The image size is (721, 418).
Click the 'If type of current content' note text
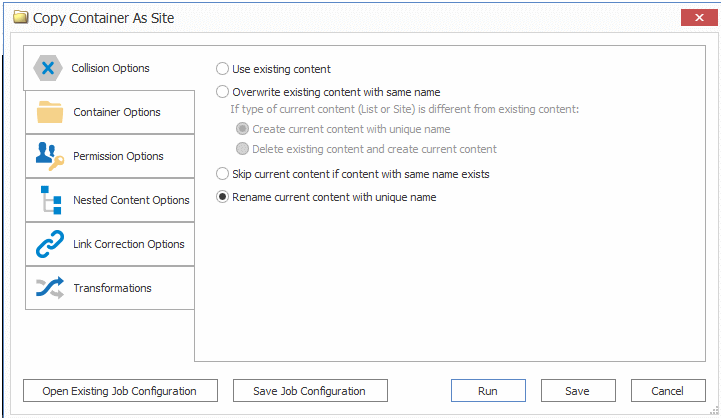coord(405,109)
